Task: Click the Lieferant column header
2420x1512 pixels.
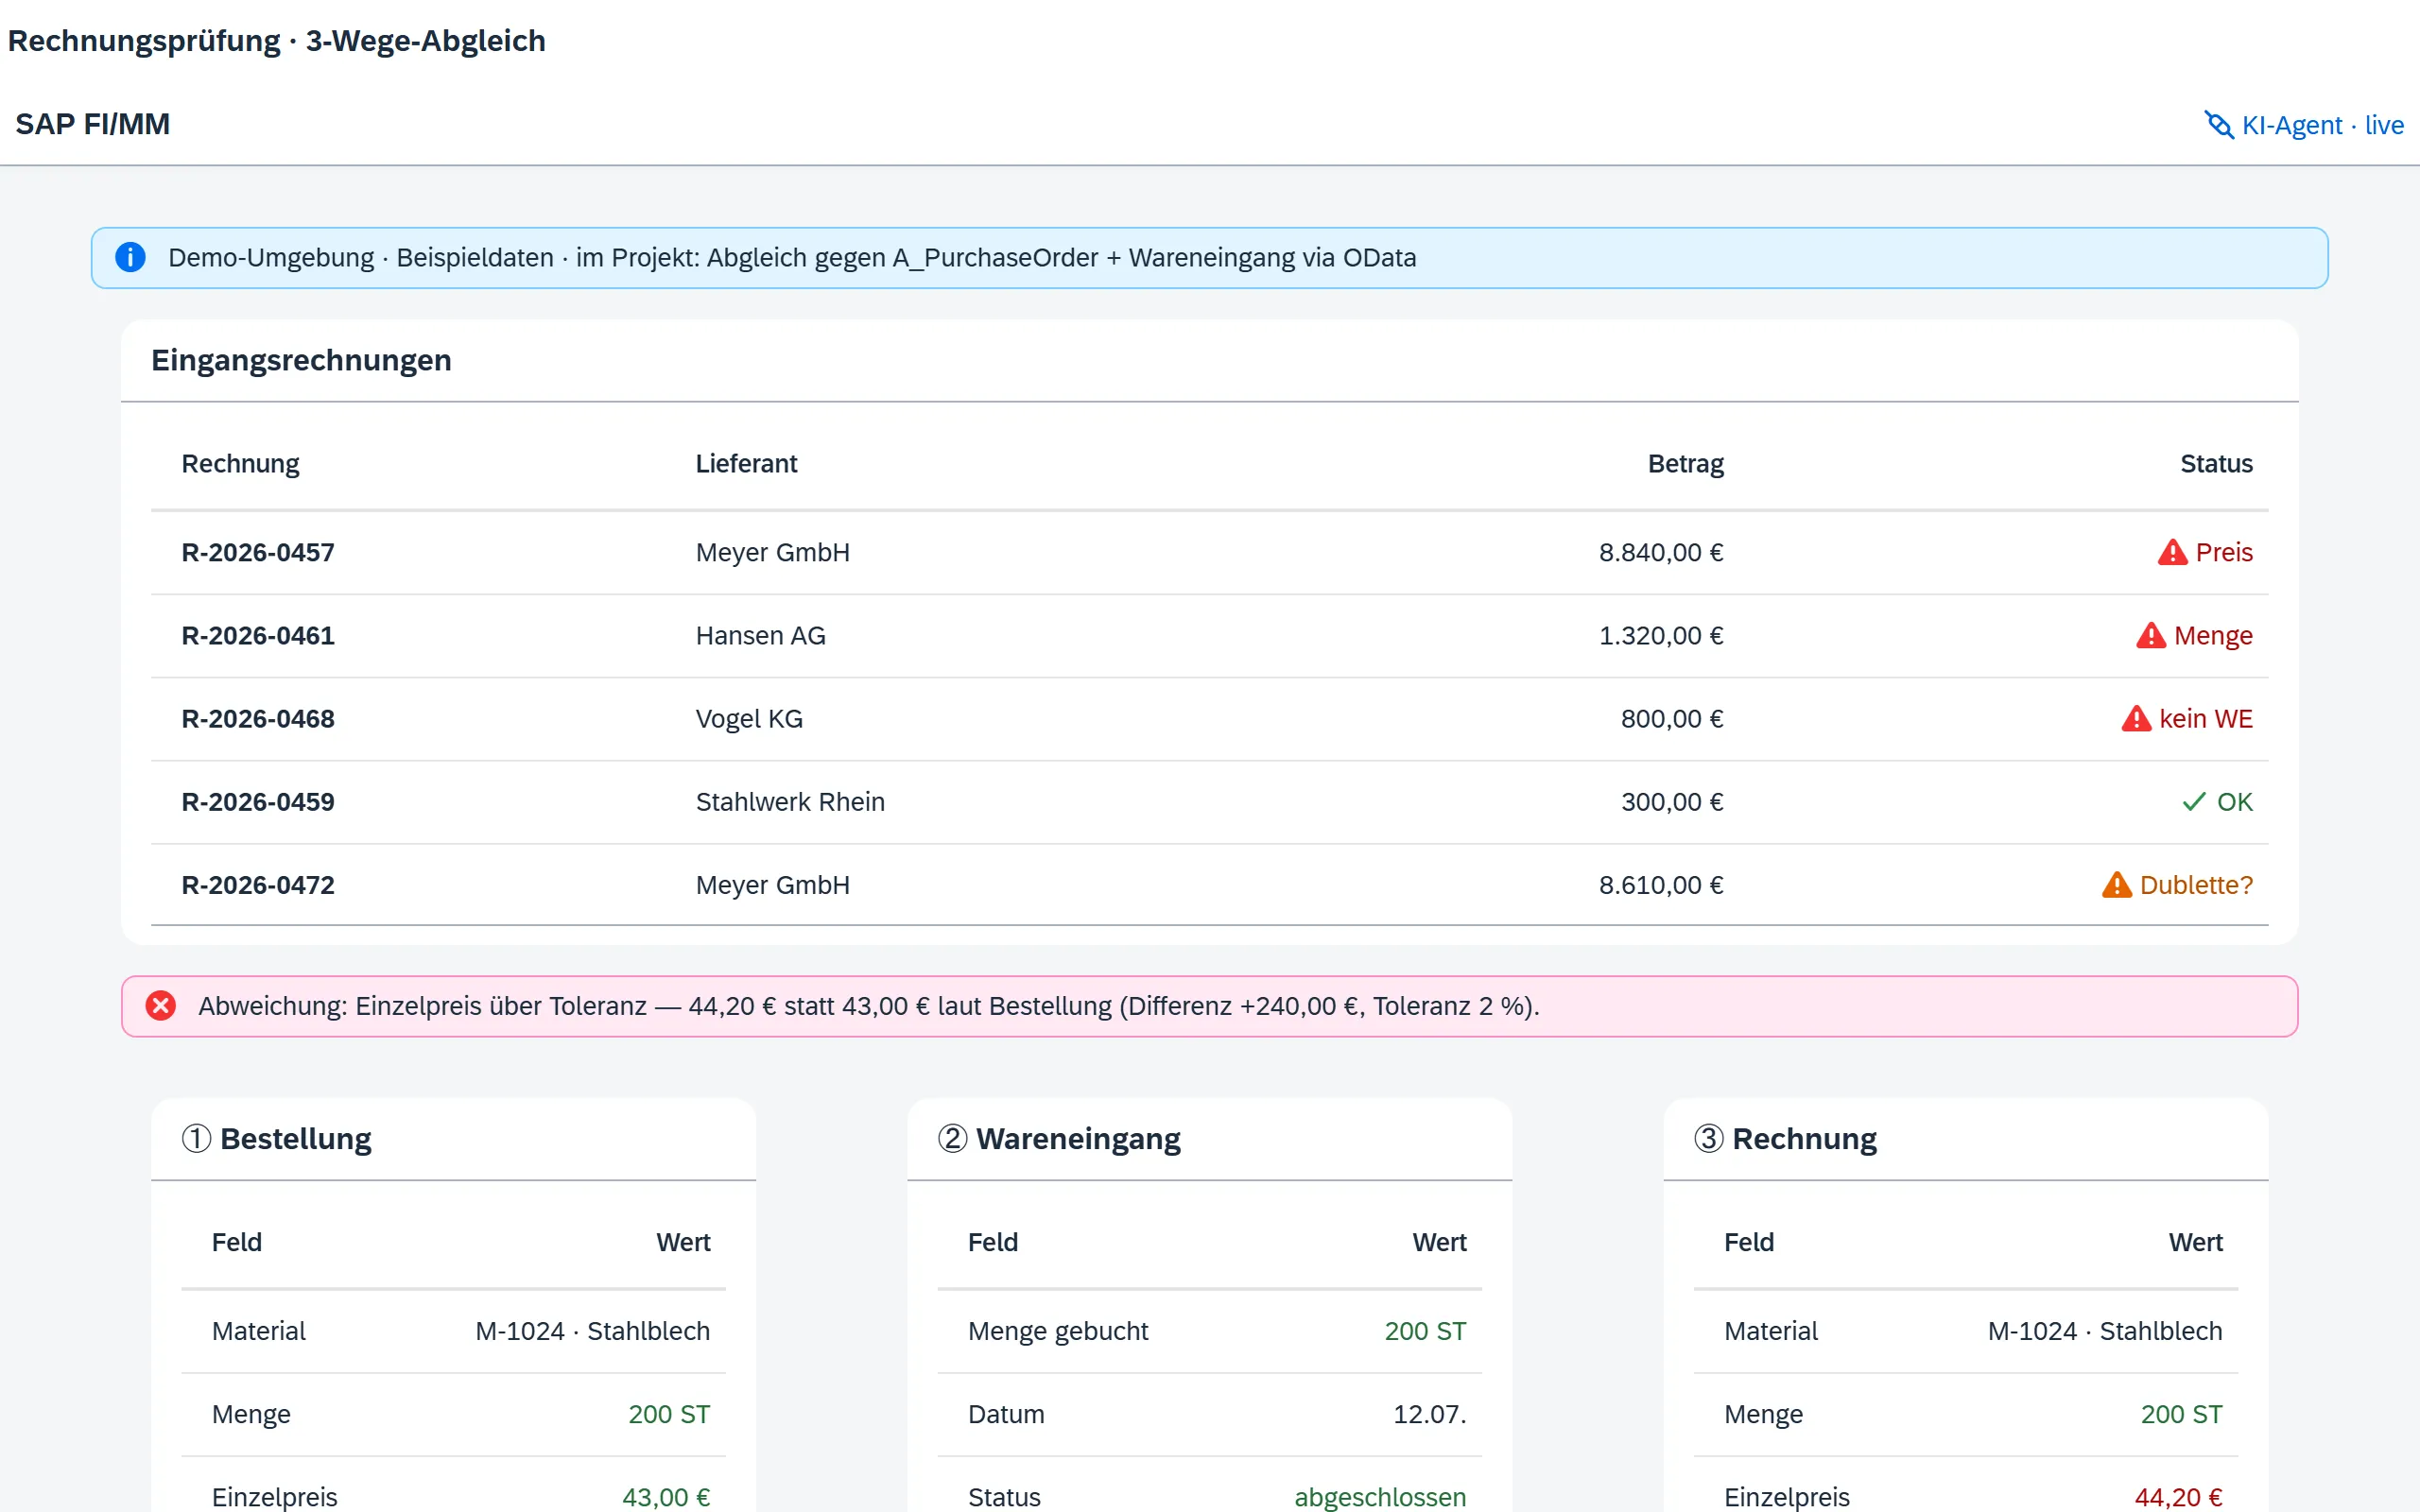Action: 746,464
